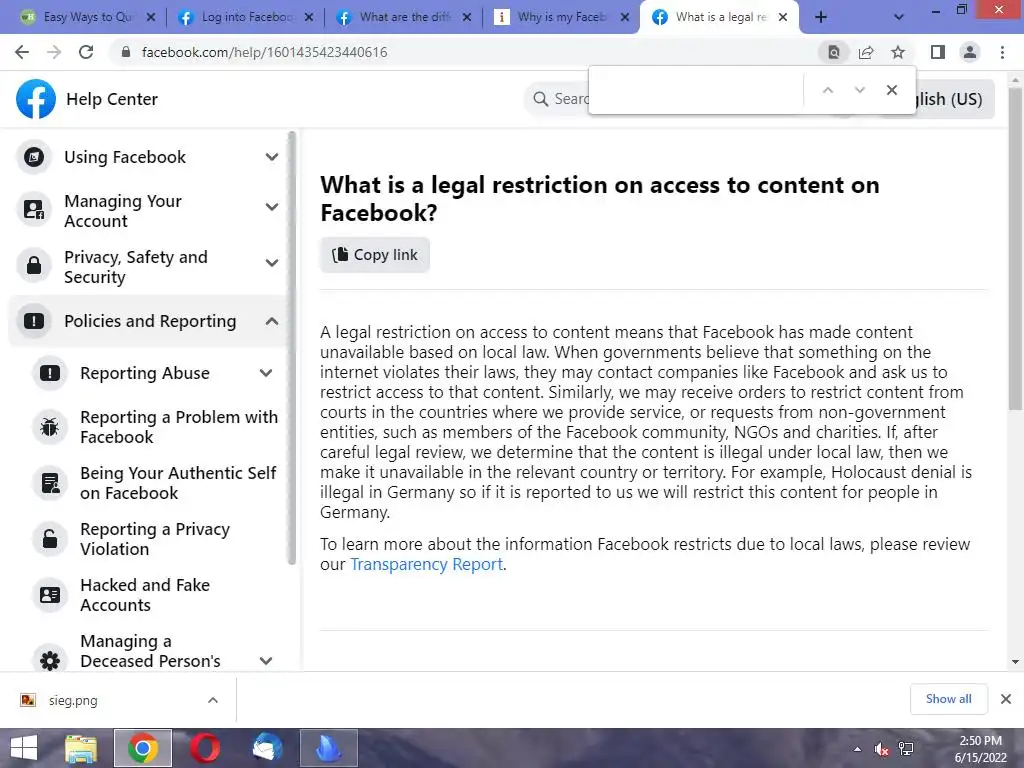Click the find-bar next result arrow

click(x=859, y=90)
